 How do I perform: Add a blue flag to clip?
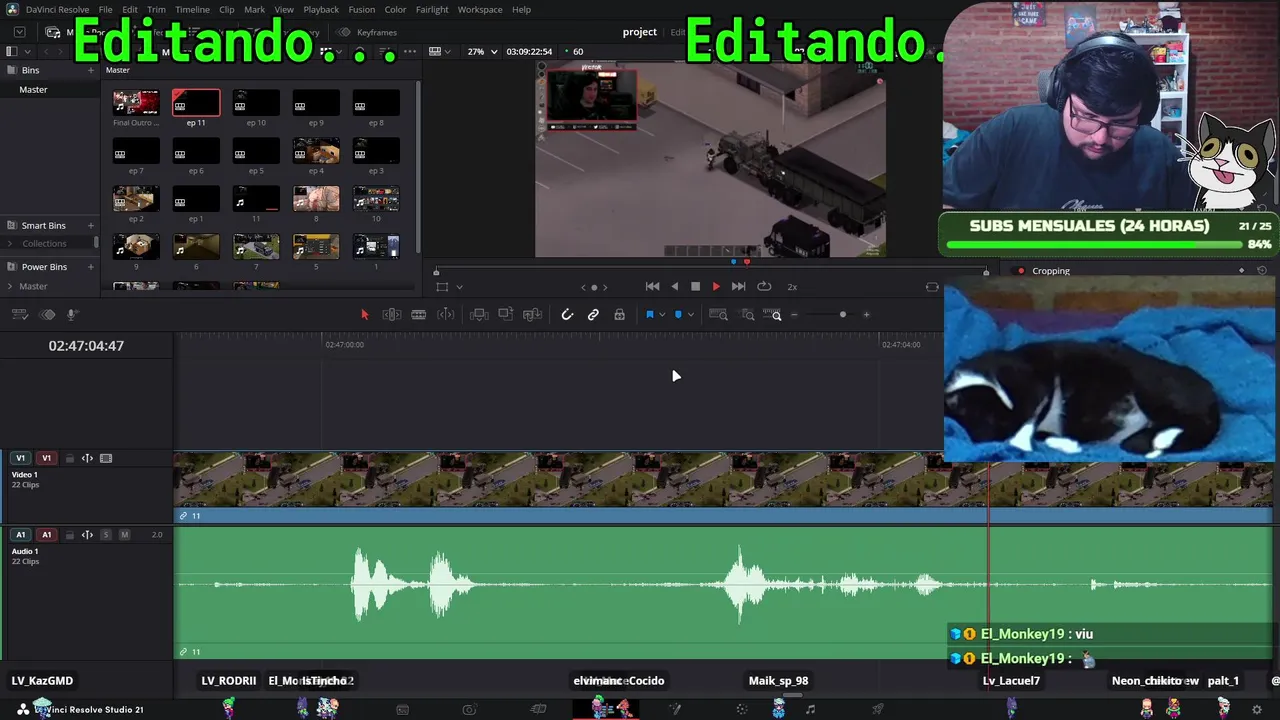pos(650,315)
